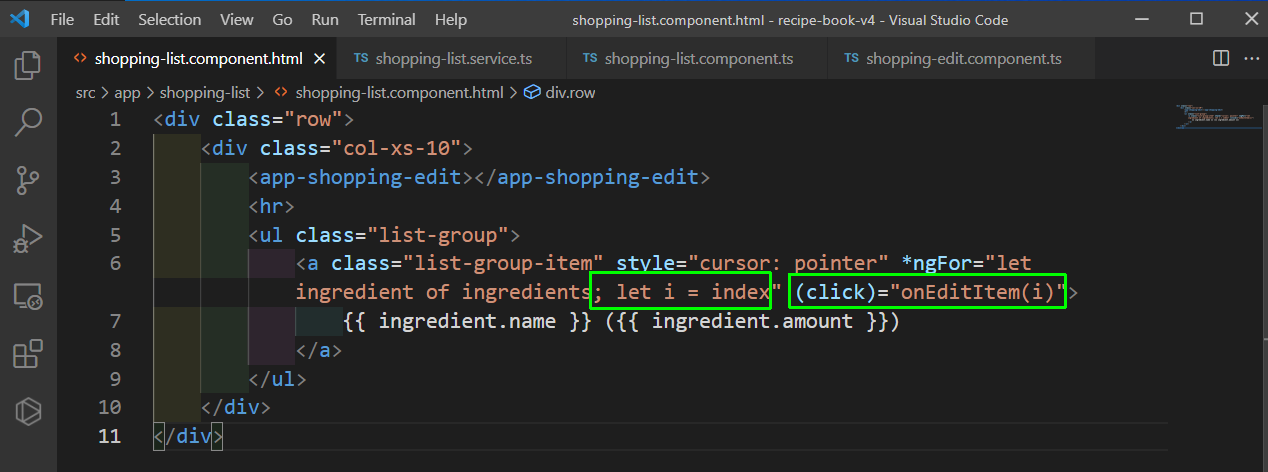Screen dimensions: 1268x472
Task: Click line number 1 in gutter
Action: click(x=115, y=120)
